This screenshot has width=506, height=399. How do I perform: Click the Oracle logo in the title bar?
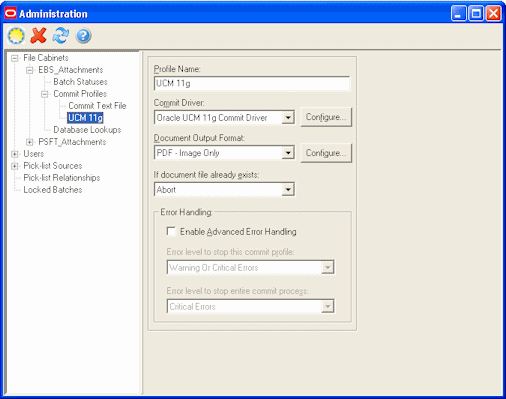coord(10,13)
